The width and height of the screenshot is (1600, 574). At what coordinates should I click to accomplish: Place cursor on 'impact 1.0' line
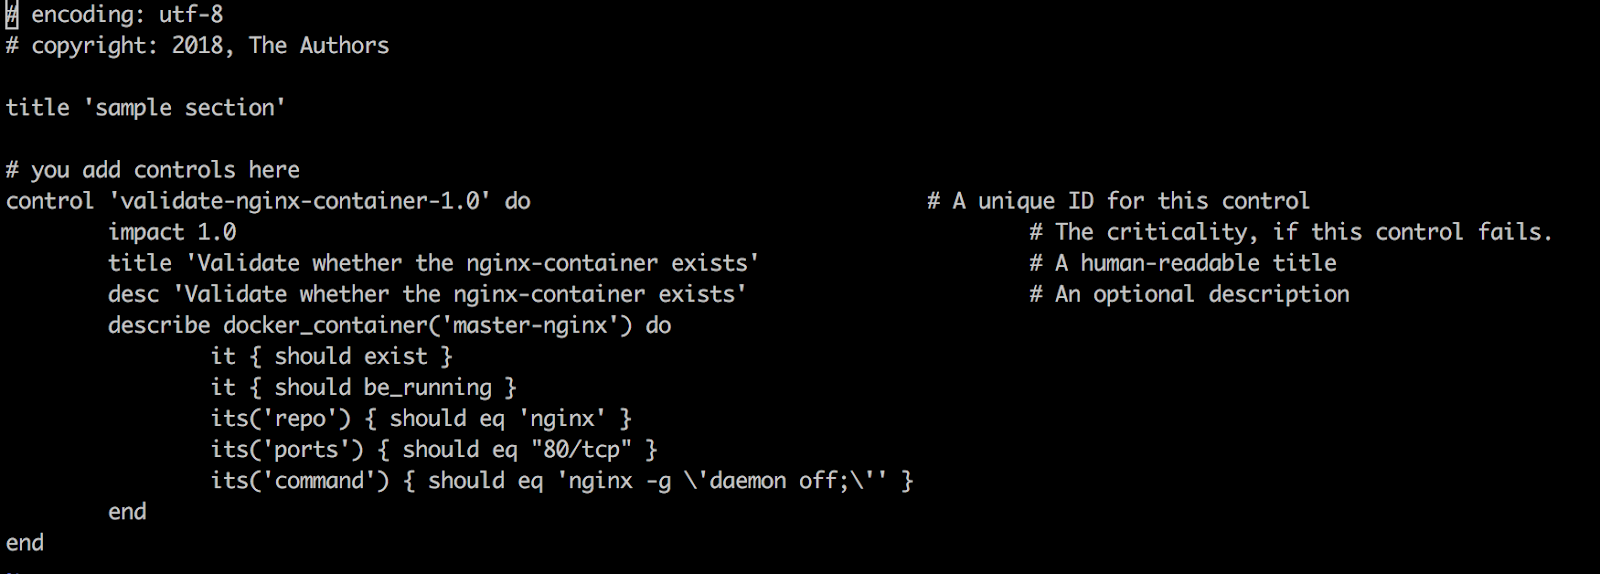[172, 232]
